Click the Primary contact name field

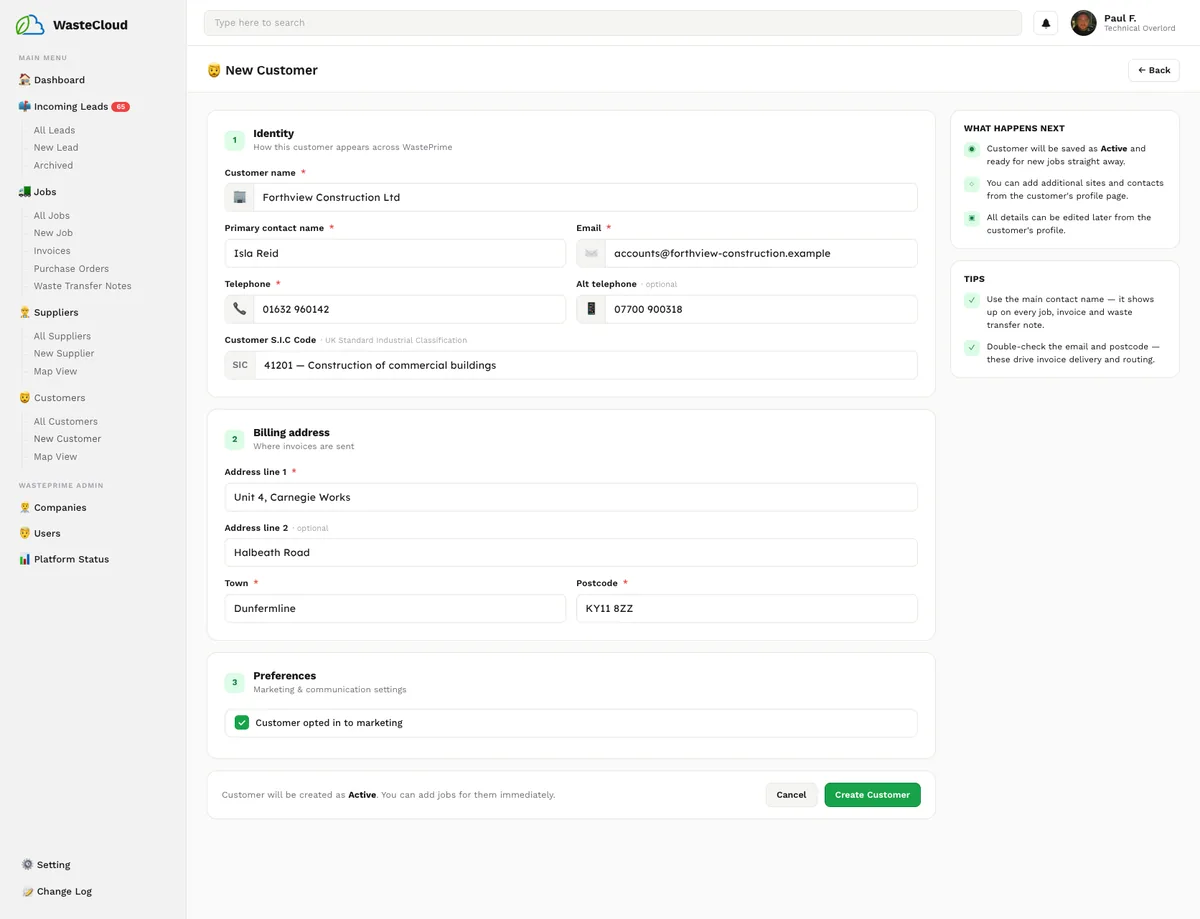(x=395, y=254)
